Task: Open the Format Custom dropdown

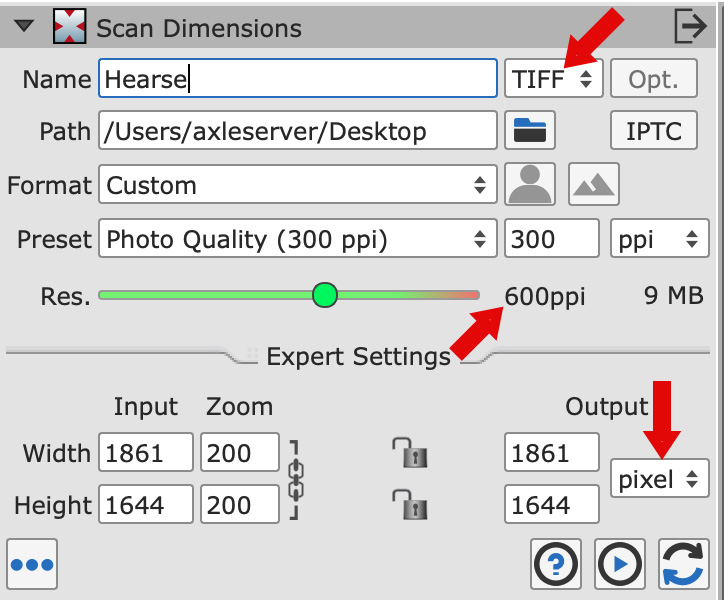Action: [x=298, y=185]
